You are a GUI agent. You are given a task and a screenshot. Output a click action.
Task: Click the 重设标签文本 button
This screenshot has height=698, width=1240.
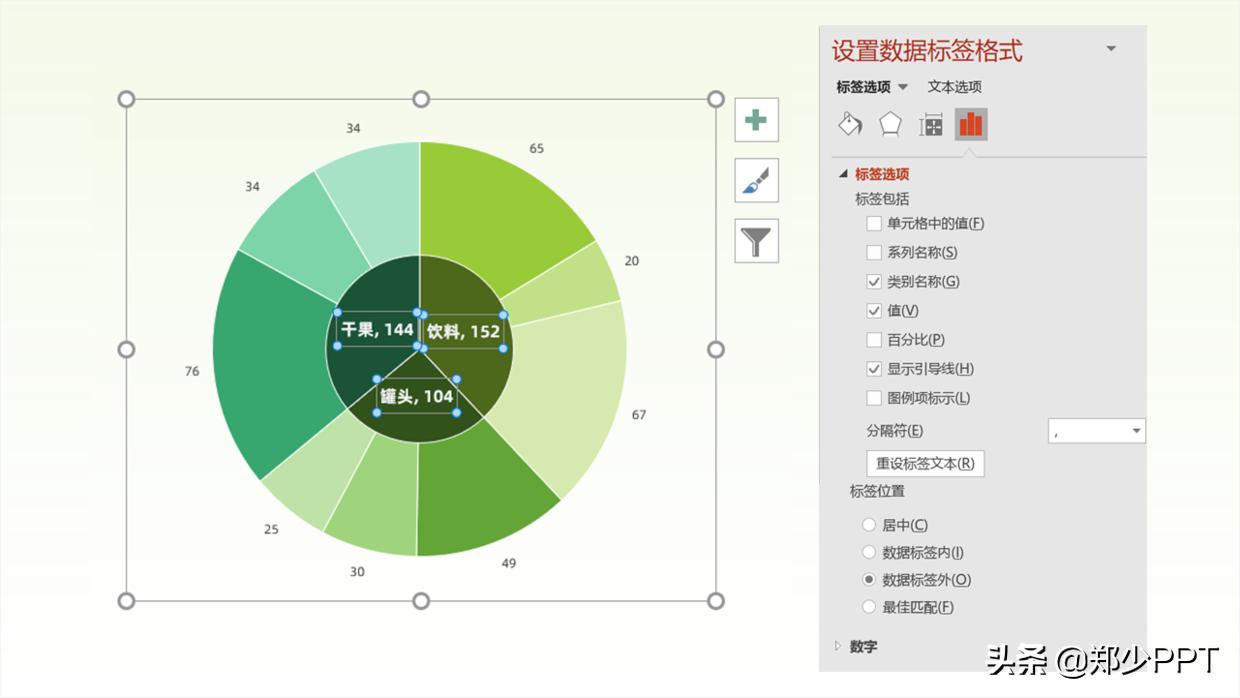pyautogui.click(x=925, y=463)
